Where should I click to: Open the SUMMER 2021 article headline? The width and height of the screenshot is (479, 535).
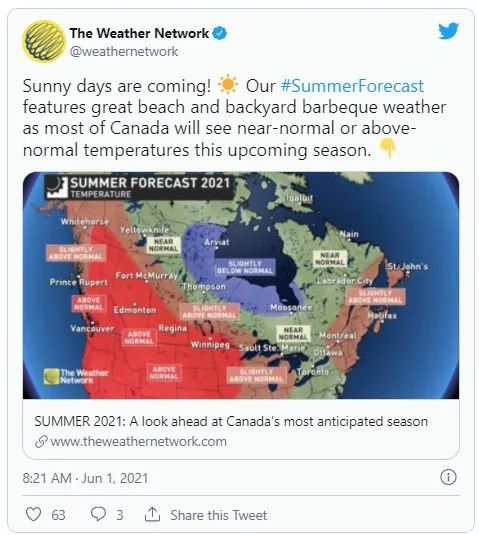[x=231, y=421]
